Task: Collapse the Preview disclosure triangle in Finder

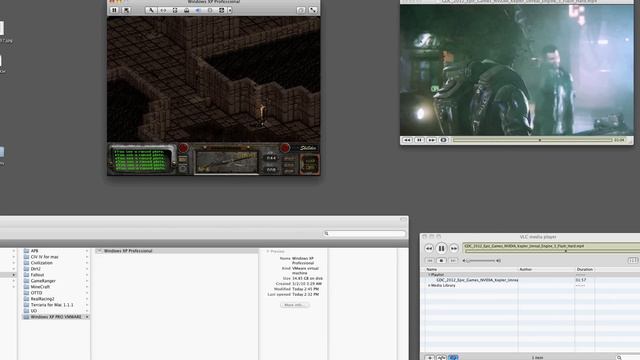Action: click(268, 251)
